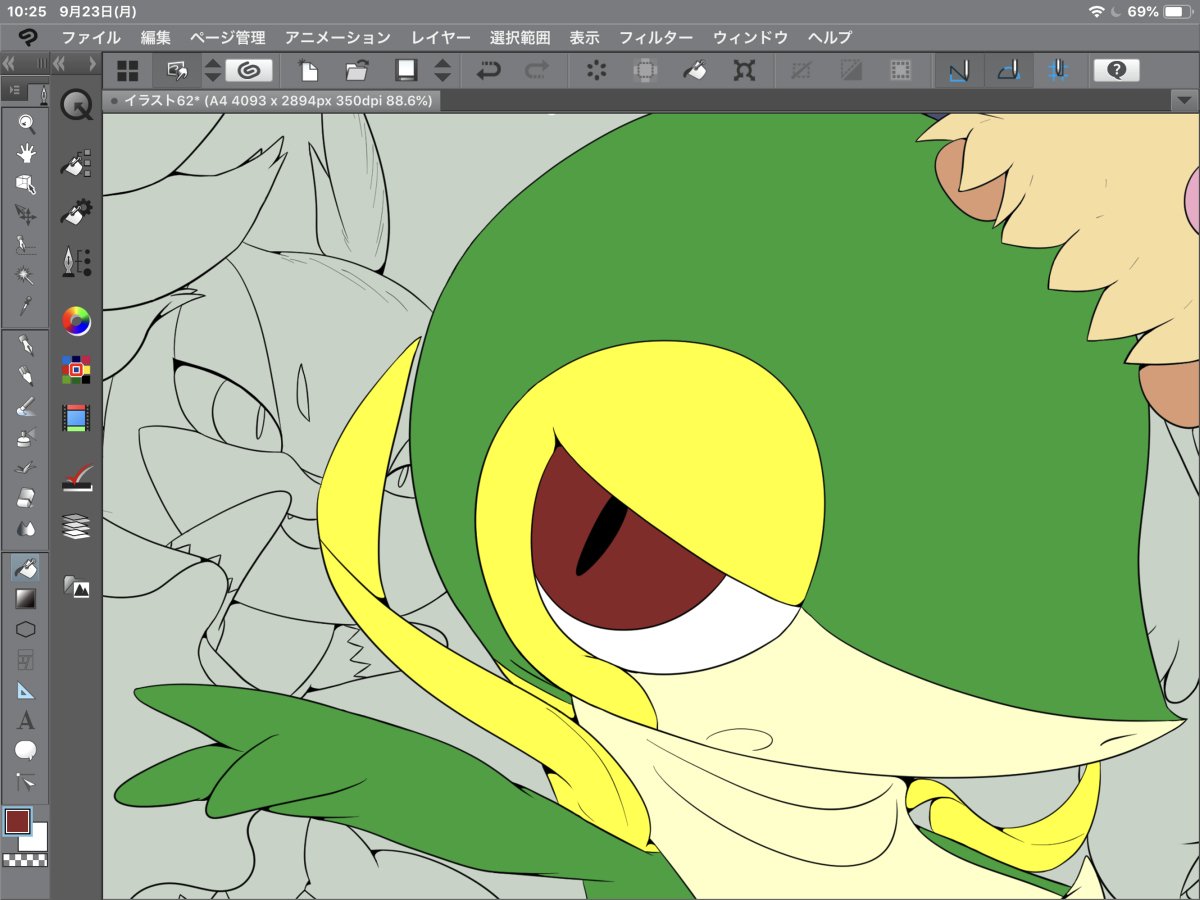Viewport: 1200px width, 900px height.
Task: Select the Eyedropper tool
Action: [x=26, y=304]
